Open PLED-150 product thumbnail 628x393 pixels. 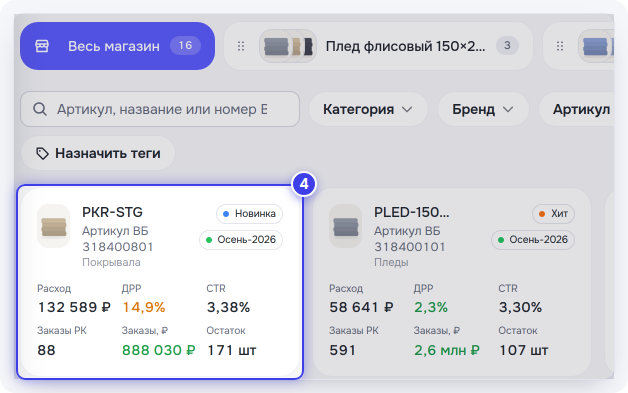point(346,226)
